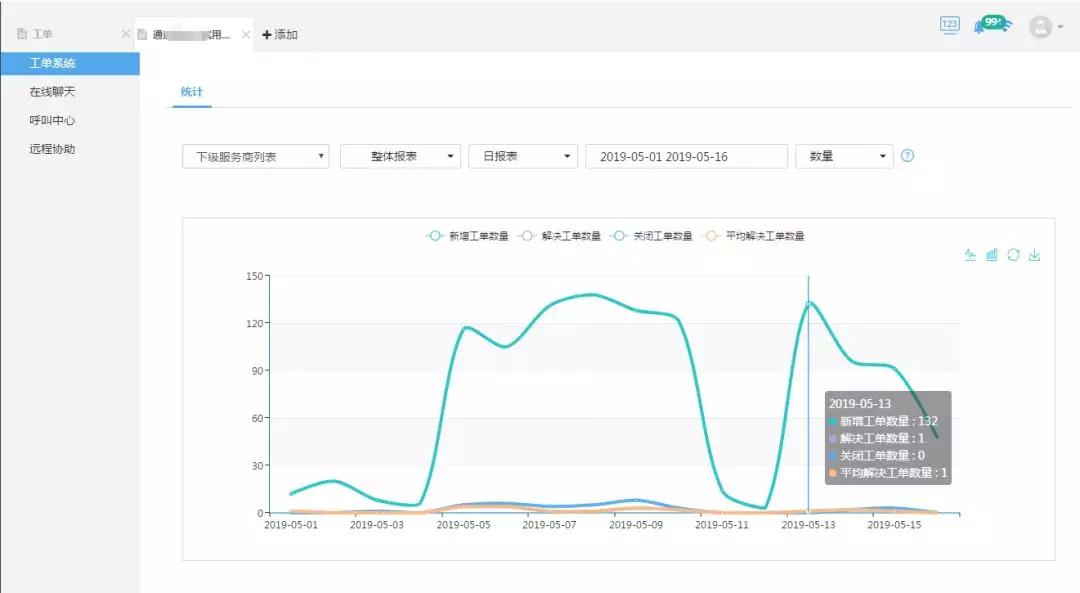The image size is (1080, 593).
Task: Open the 日报表 dropdown
Action: click(x=523, y=156)
